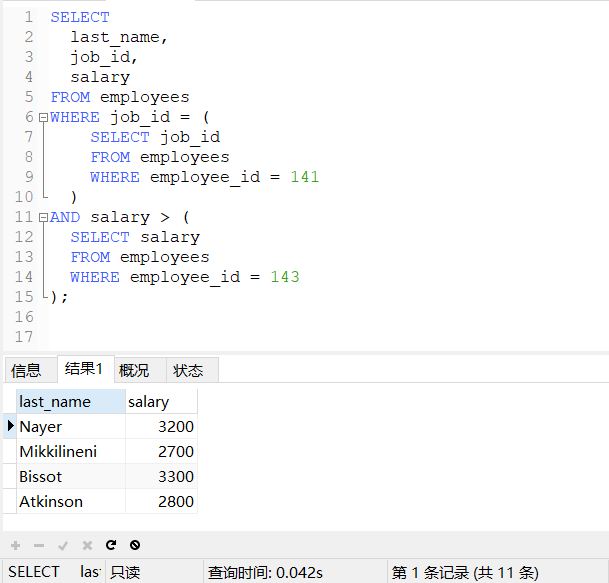The height and width of the screenshot is (583, 609).
Task: Open the 状态 tab
Action: (x=192, y=370)
